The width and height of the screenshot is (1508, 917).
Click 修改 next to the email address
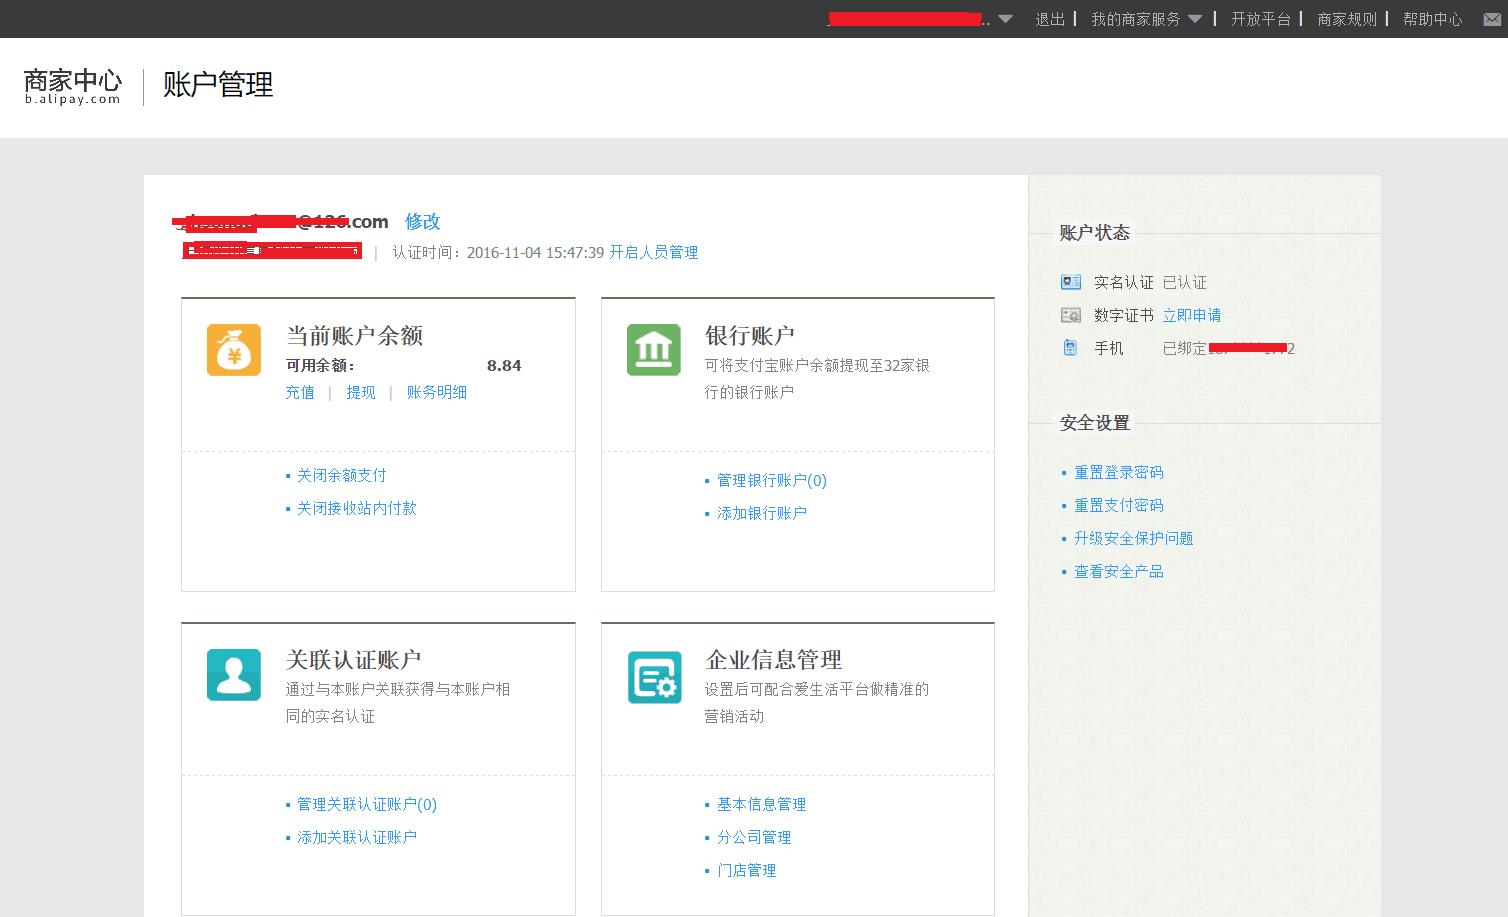[x=422, y=221]
